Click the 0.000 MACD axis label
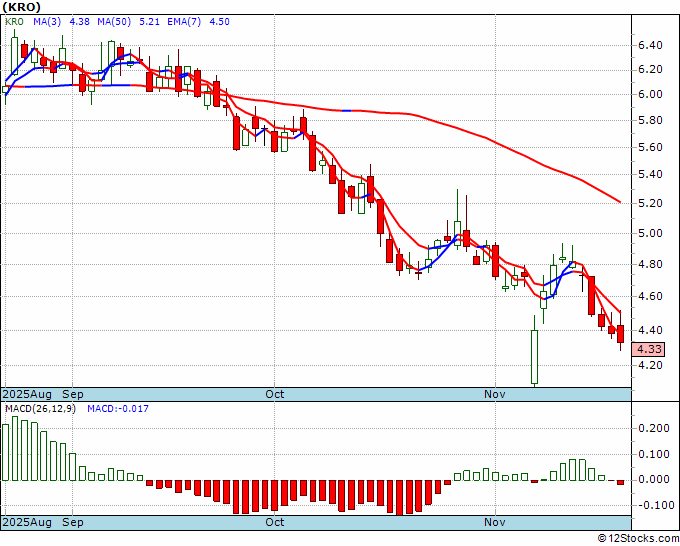680x546 pixels. coord(654,480)
